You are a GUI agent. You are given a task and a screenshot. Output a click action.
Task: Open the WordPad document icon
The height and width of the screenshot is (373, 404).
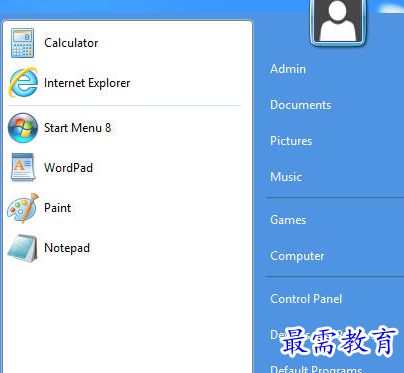click(x=23, y=168)
